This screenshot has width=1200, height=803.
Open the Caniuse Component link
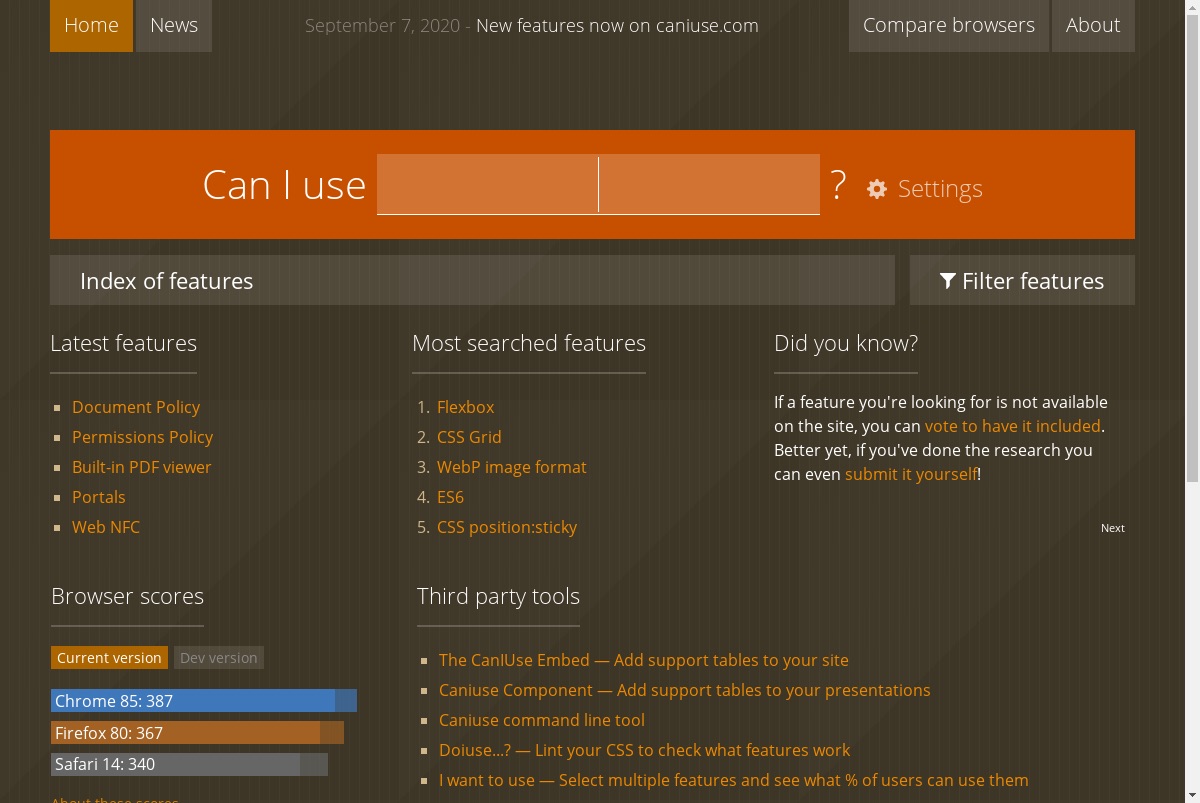tap(685, 690)
